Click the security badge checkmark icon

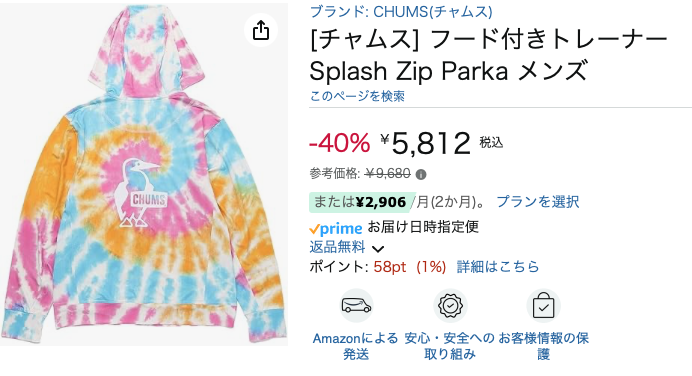(x=450, y=305)
